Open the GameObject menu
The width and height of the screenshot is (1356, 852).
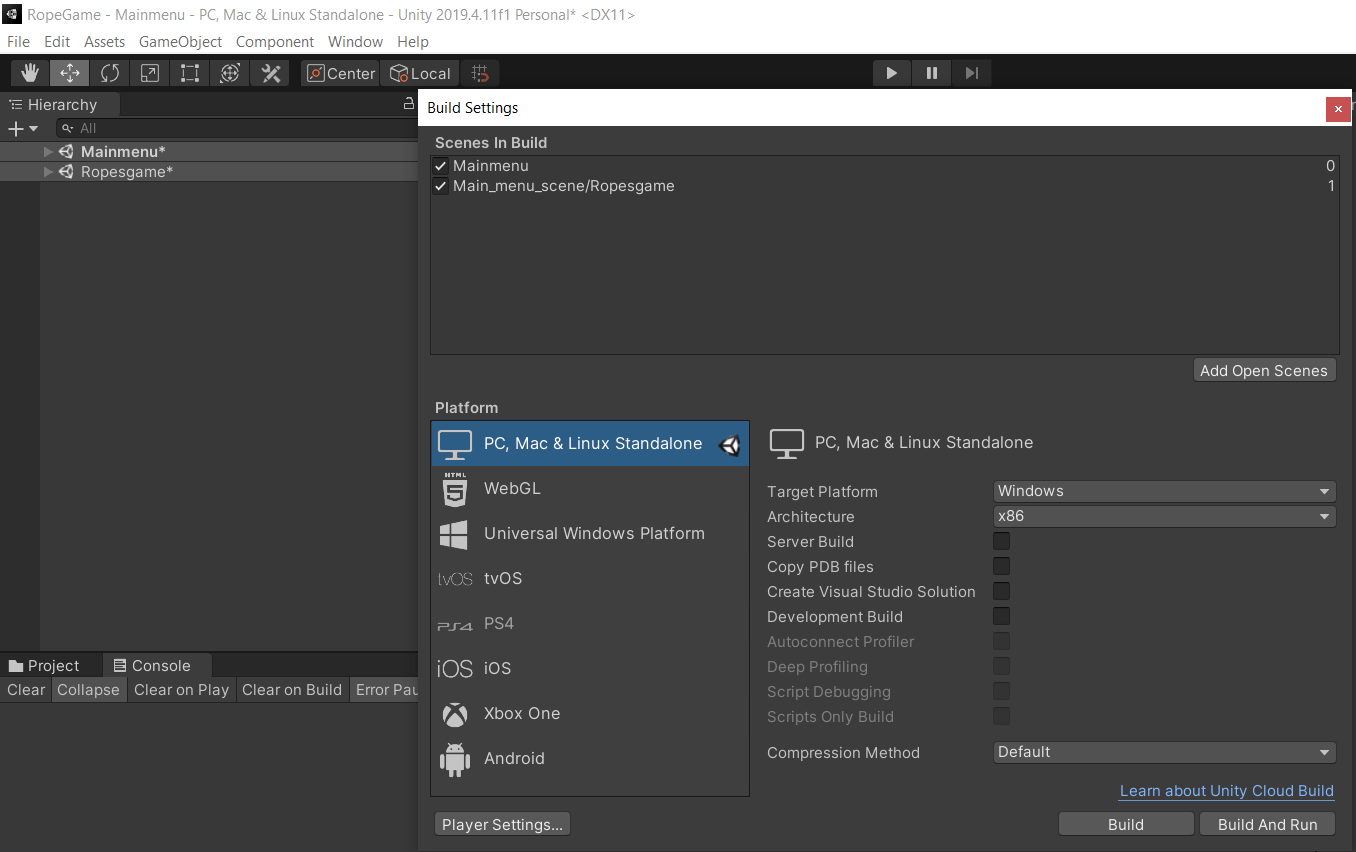181,42
